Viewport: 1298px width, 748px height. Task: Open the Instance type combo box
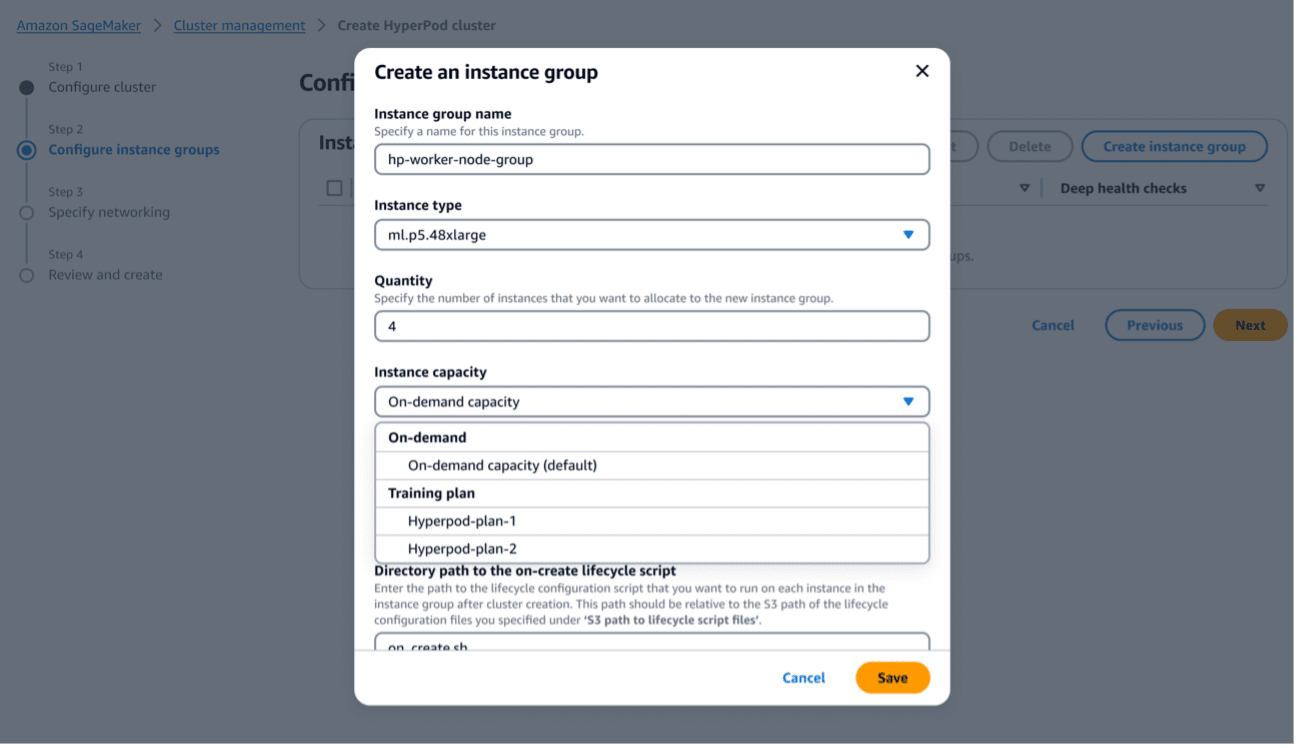click(x=652, y=234)
